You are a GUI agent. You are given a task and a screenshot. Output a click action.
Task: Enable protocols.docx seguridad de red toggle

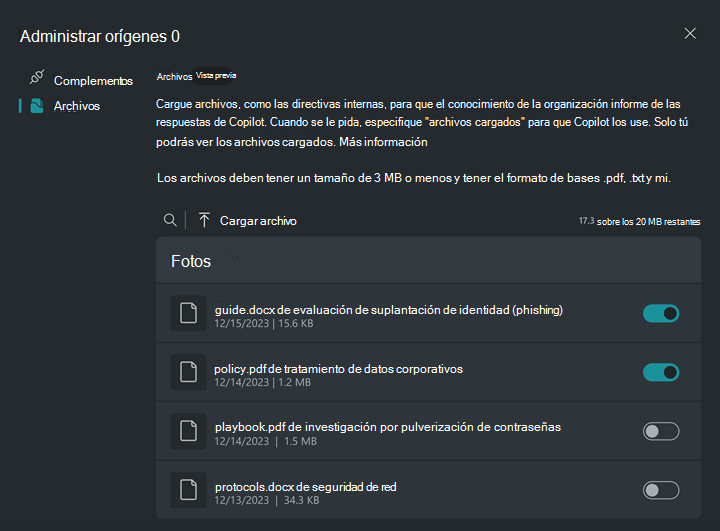(x=661, y=490)
